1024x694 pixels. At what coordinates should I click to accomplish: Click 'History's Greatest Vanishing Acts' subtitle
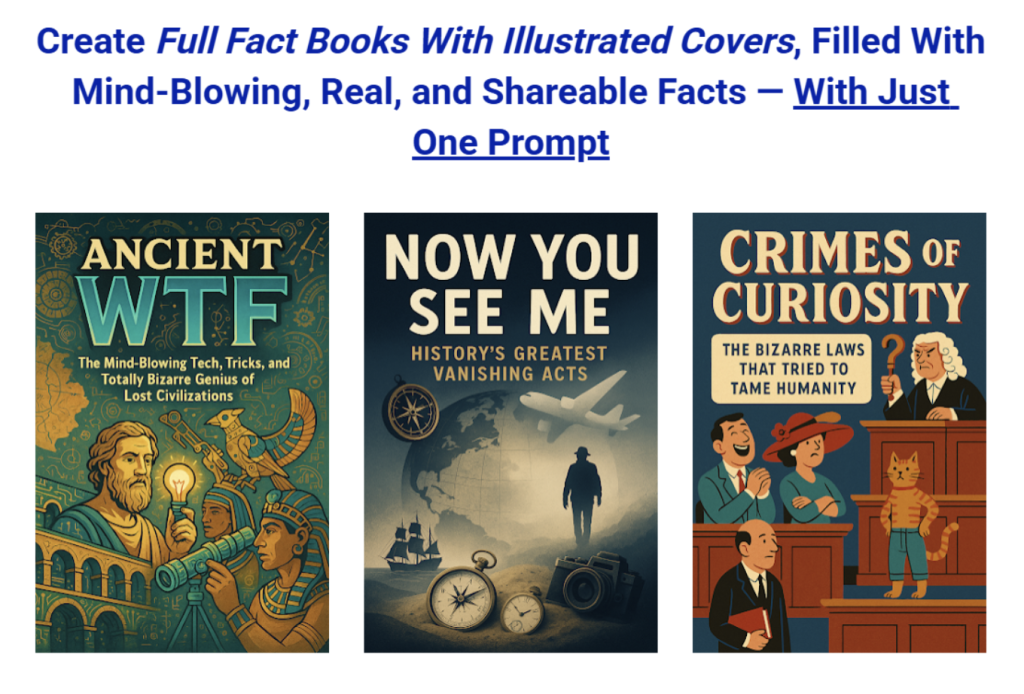(509, 364)
